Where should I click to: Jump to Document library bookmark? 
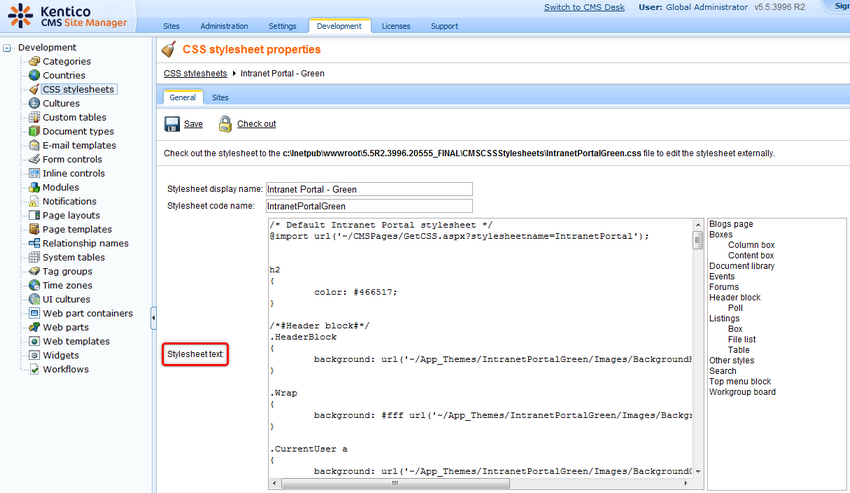click(x=742, y=266)
